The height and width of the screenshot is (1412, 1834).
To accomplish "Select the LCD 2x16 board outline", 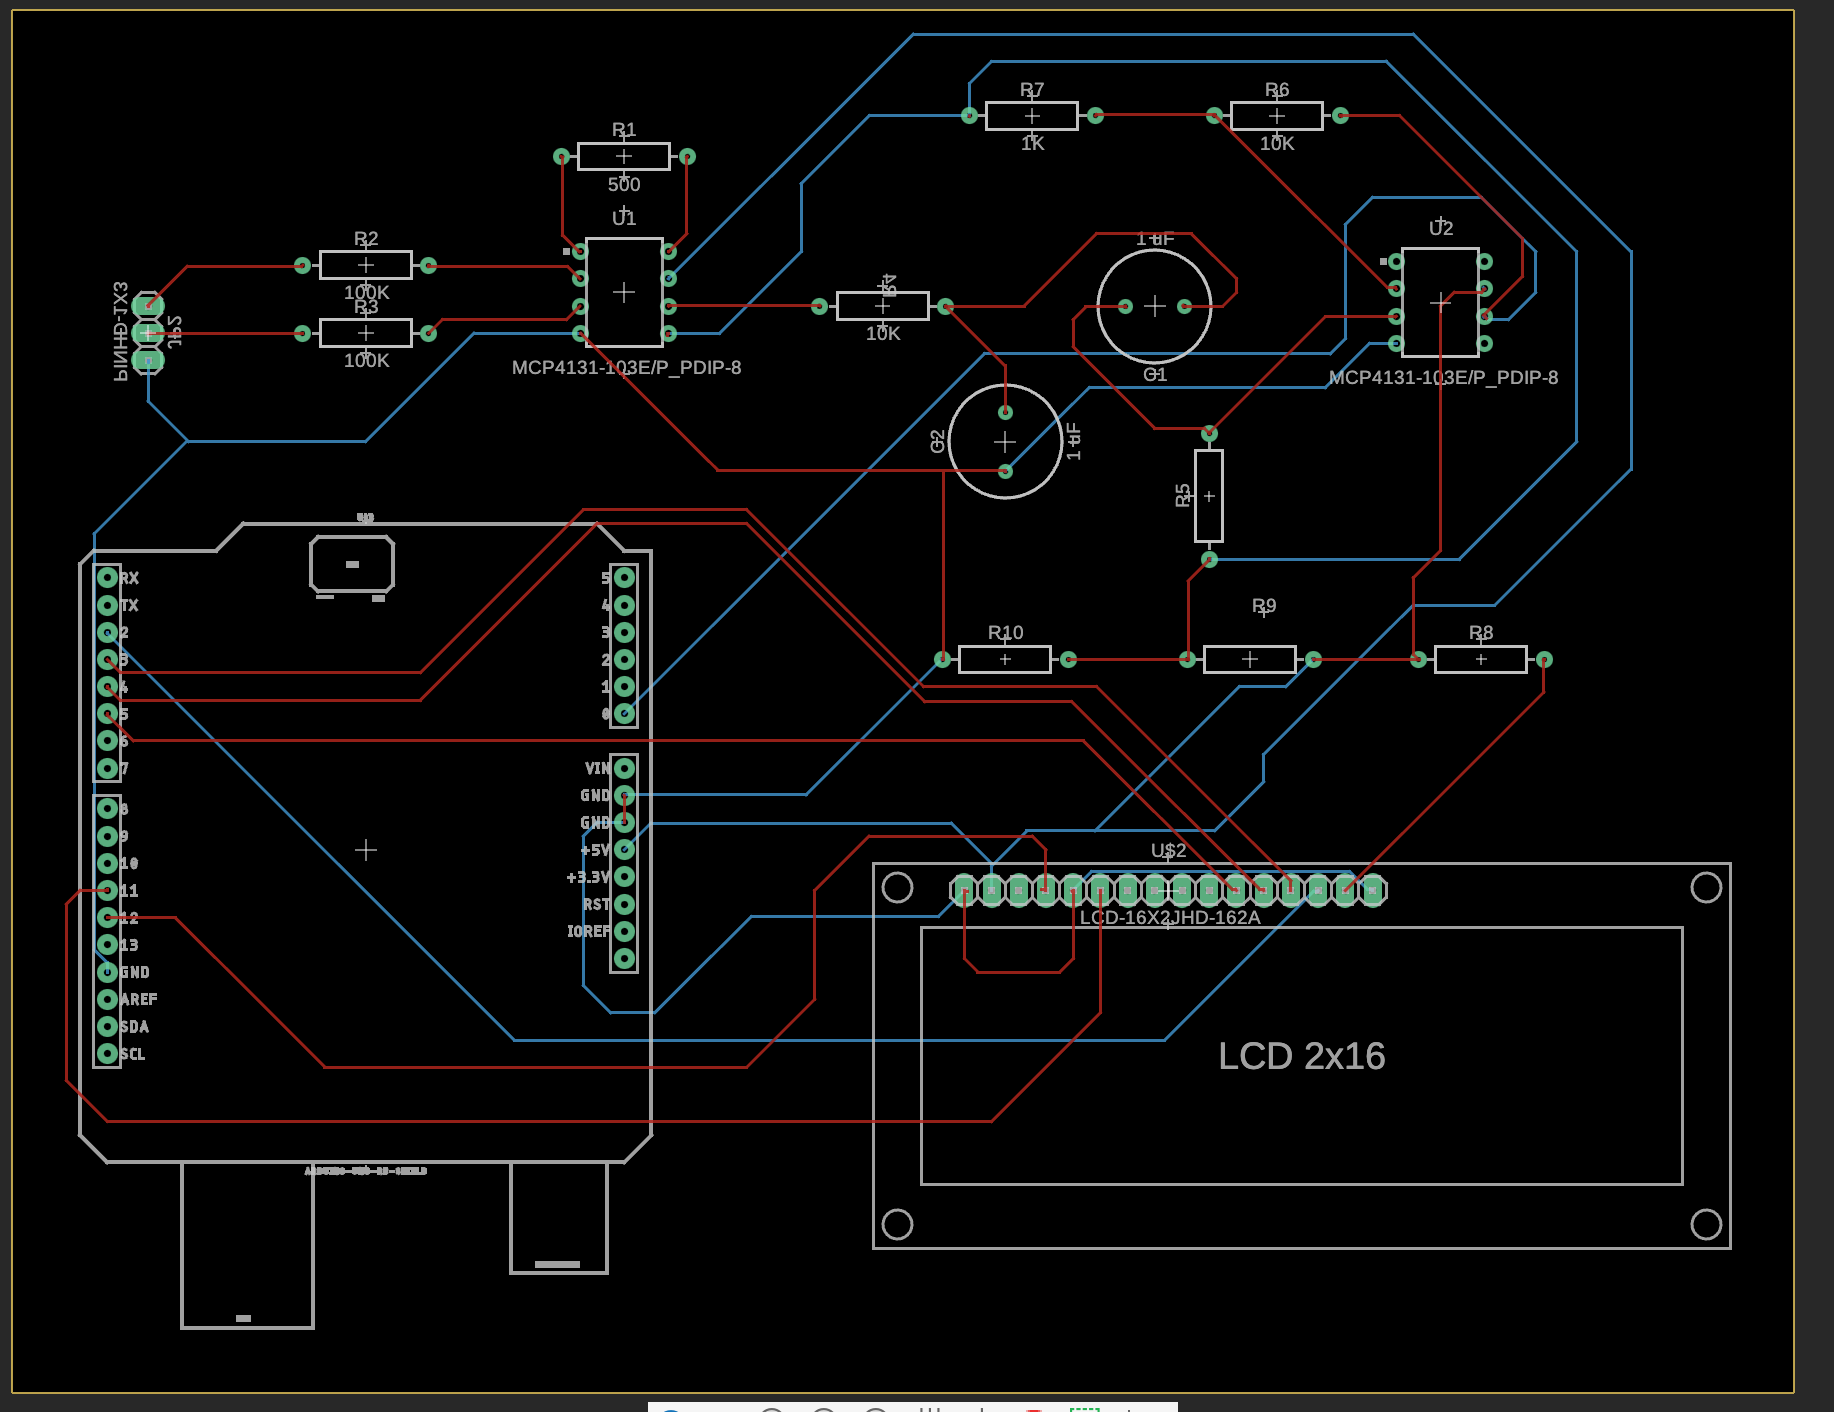I will pos(1300,1055).
